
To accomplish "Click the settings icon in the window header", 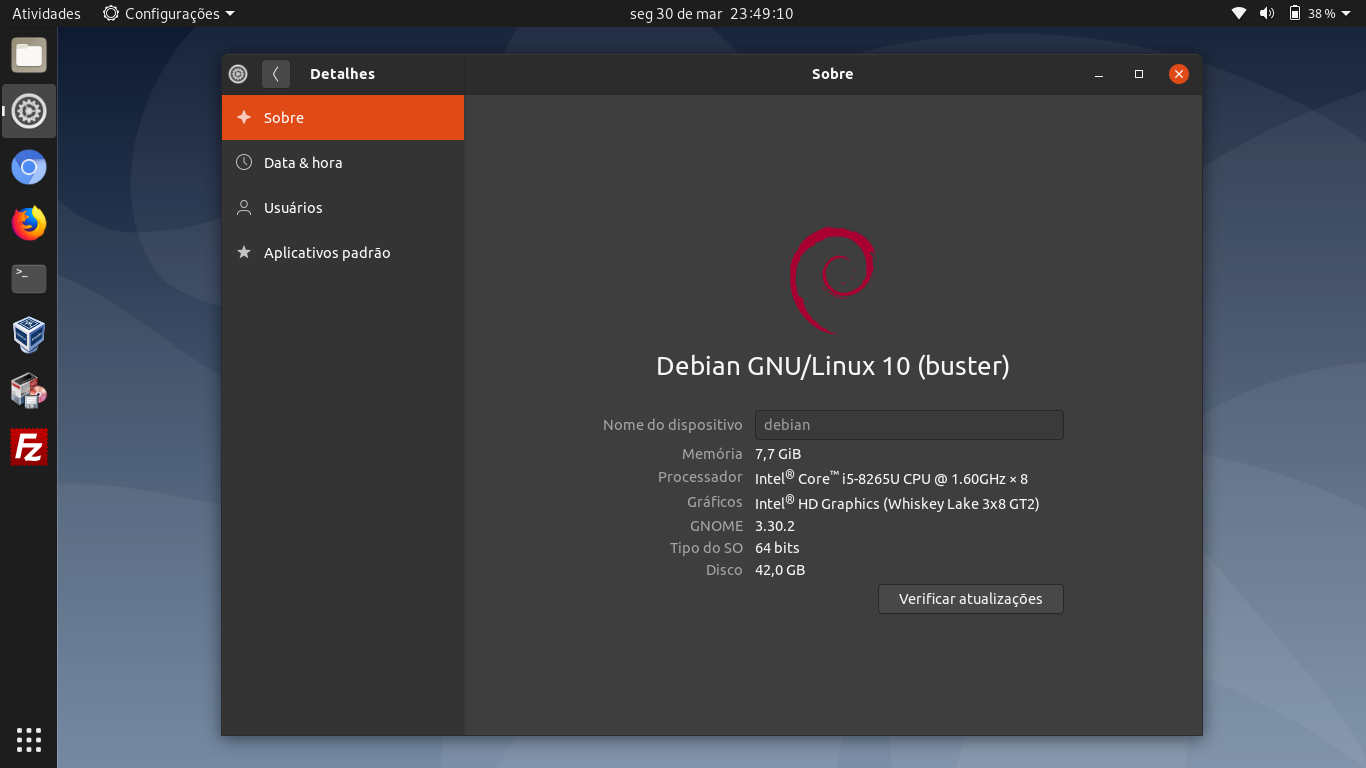I will tap(238, 74).
